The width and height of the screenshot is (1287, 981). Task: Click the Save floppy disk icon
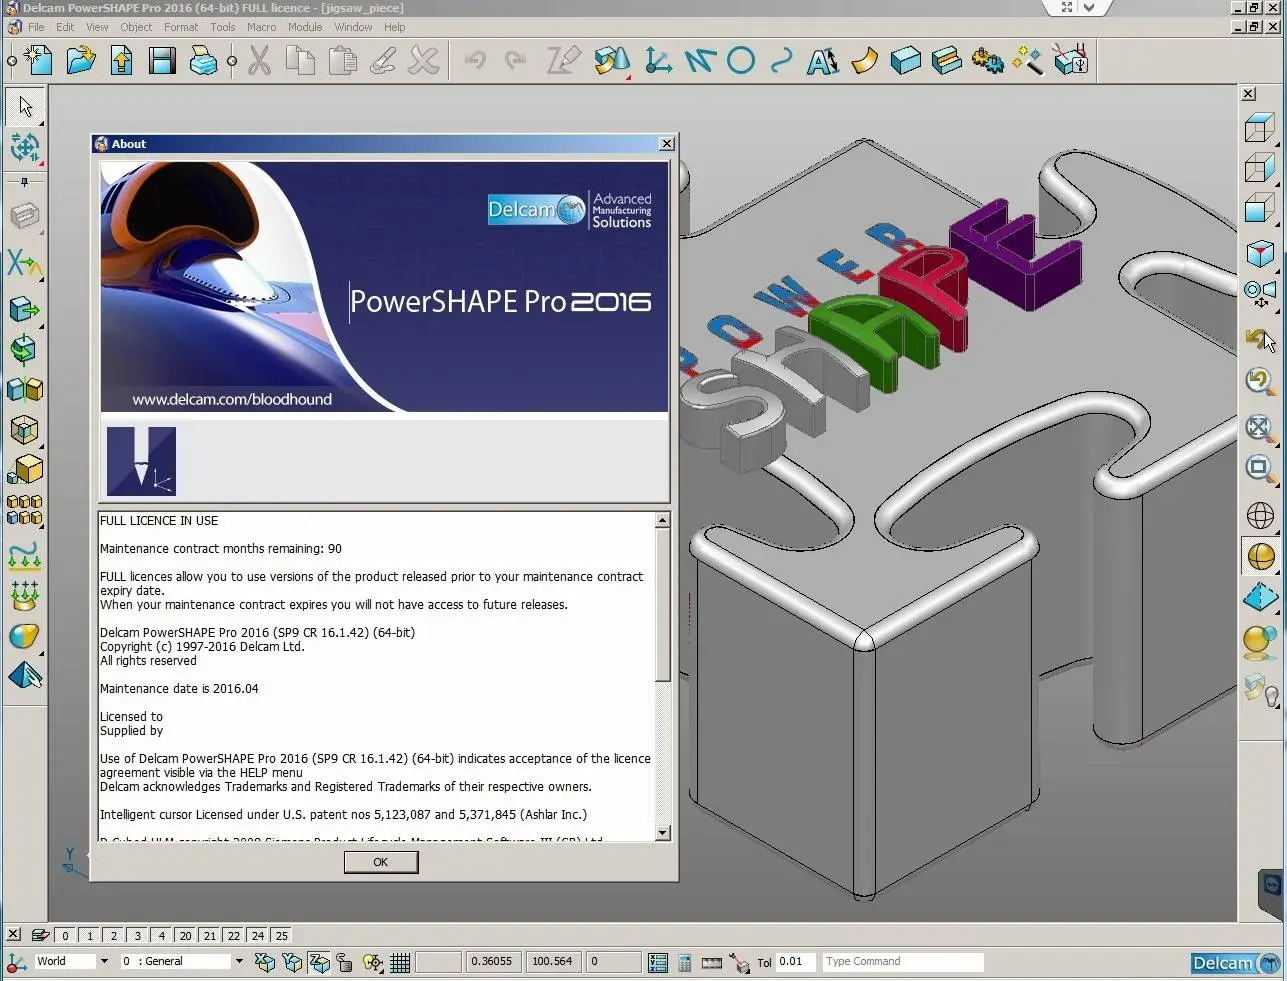pos(162,61)
